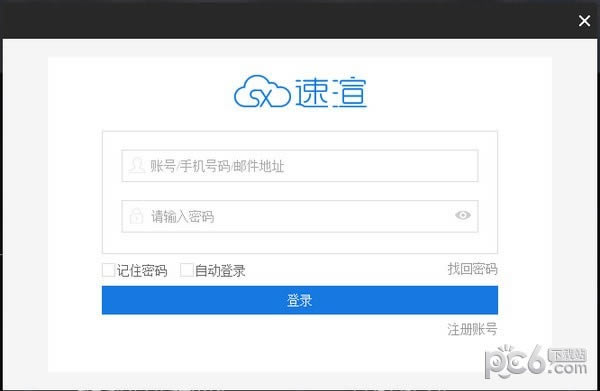This screenshot has height=391, width=600.
Task: Tick the 自动登录 checkbox box
Action: click(187, 270)
